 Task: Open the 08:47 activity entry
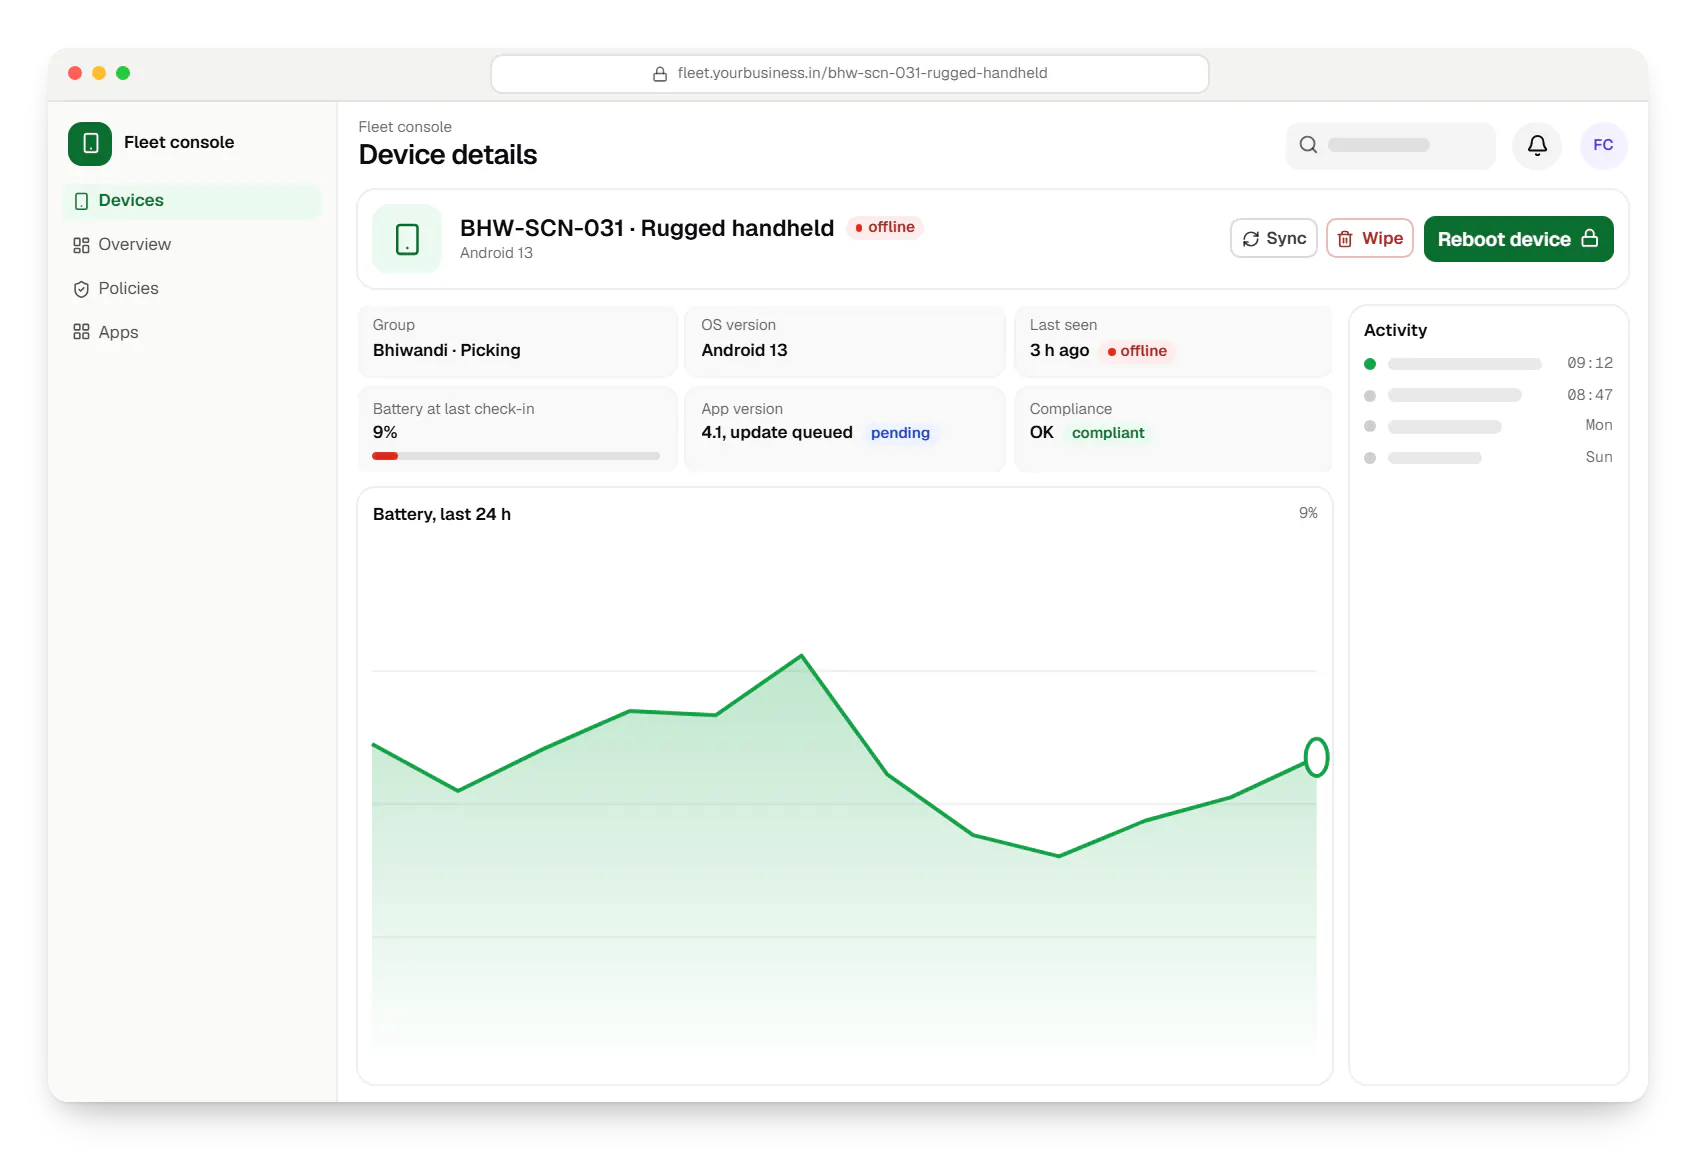tap(1488, 396)
